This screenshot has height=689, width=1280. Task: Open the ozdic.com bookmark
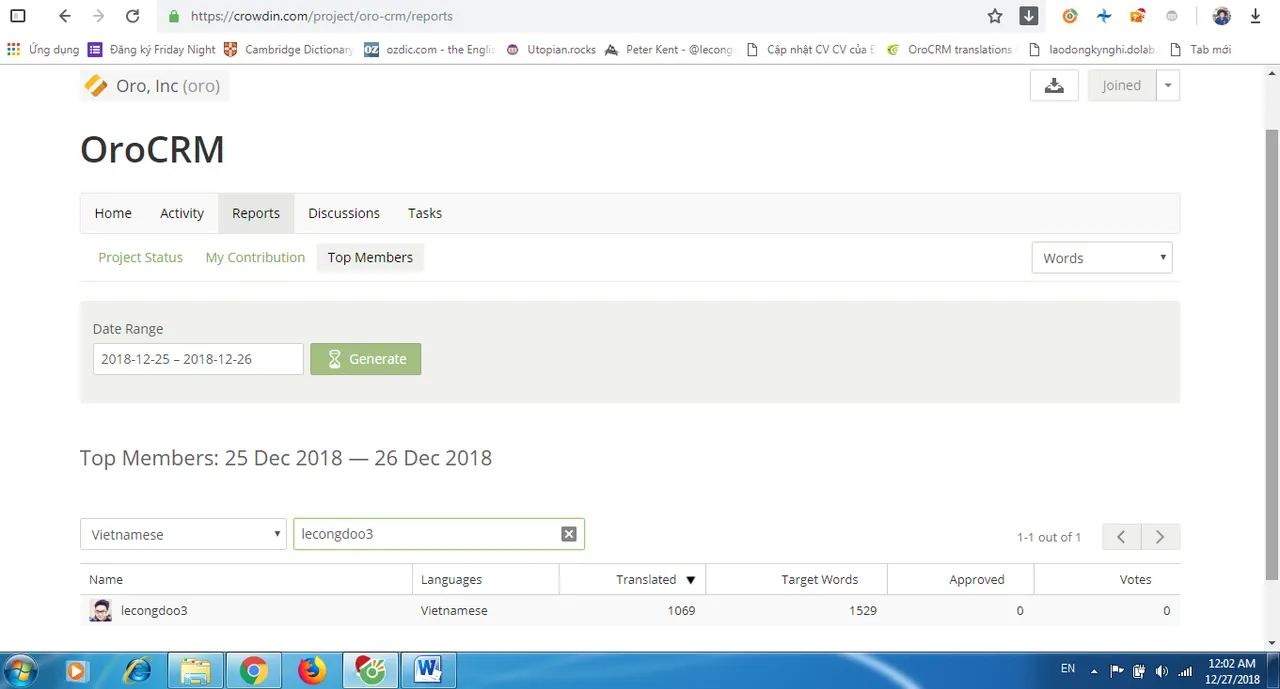click(429, 49)
